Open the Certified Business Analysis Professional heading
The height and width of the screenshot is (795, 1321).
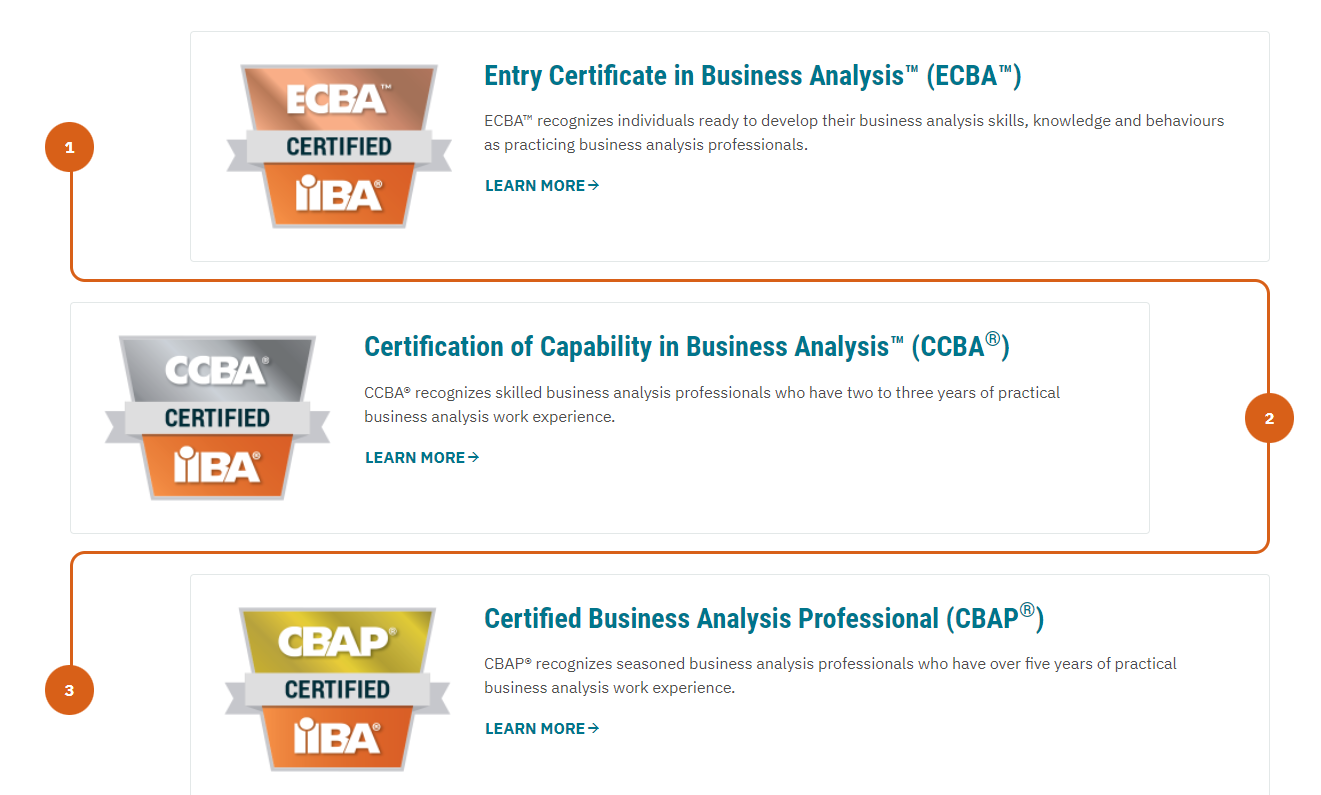pyautogui.click(x=764, y=617)
